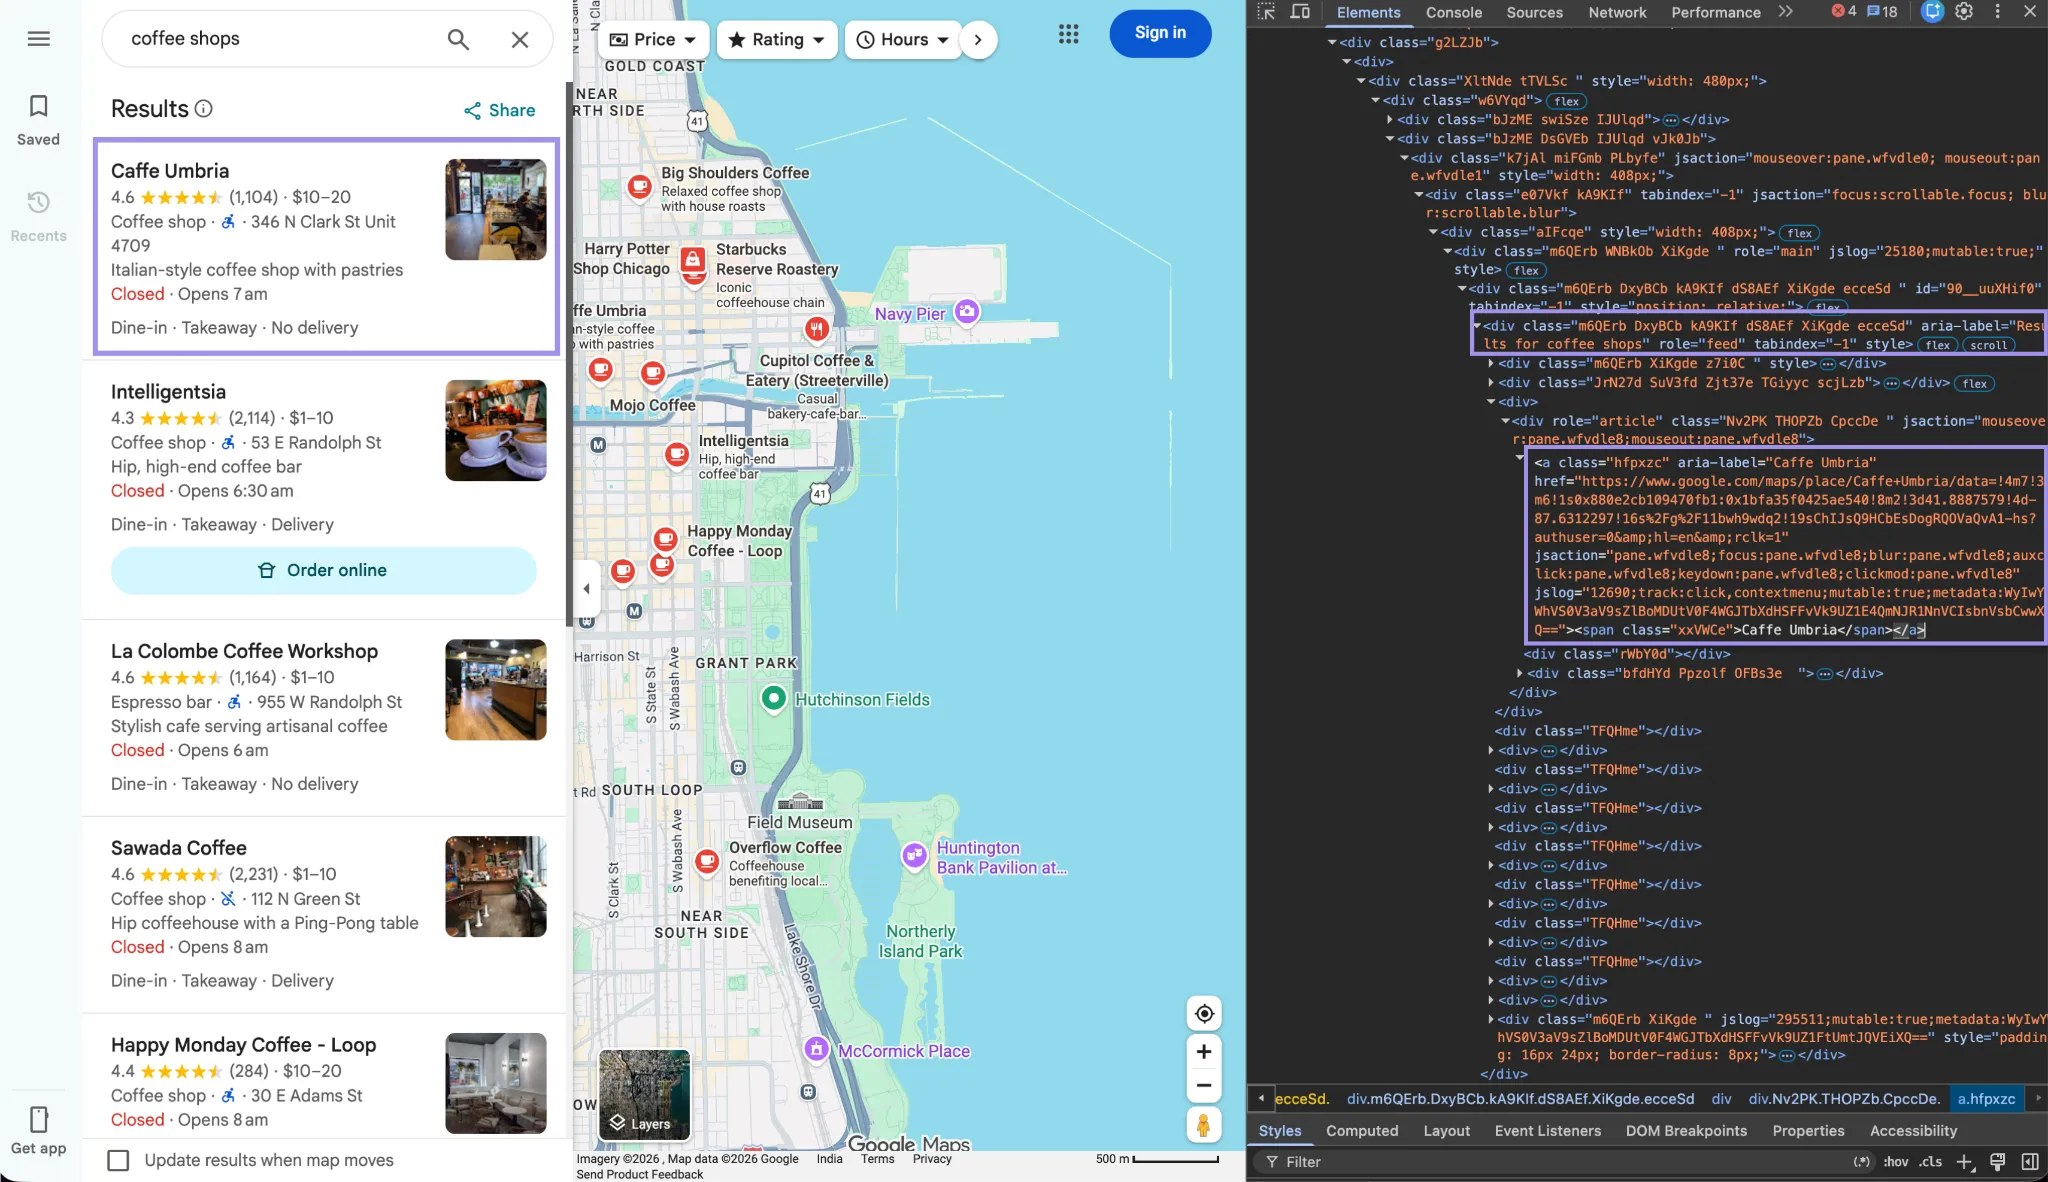Switch to the Console tab
Screen dimensions: 2048x1182
[x=1453, y=12]
